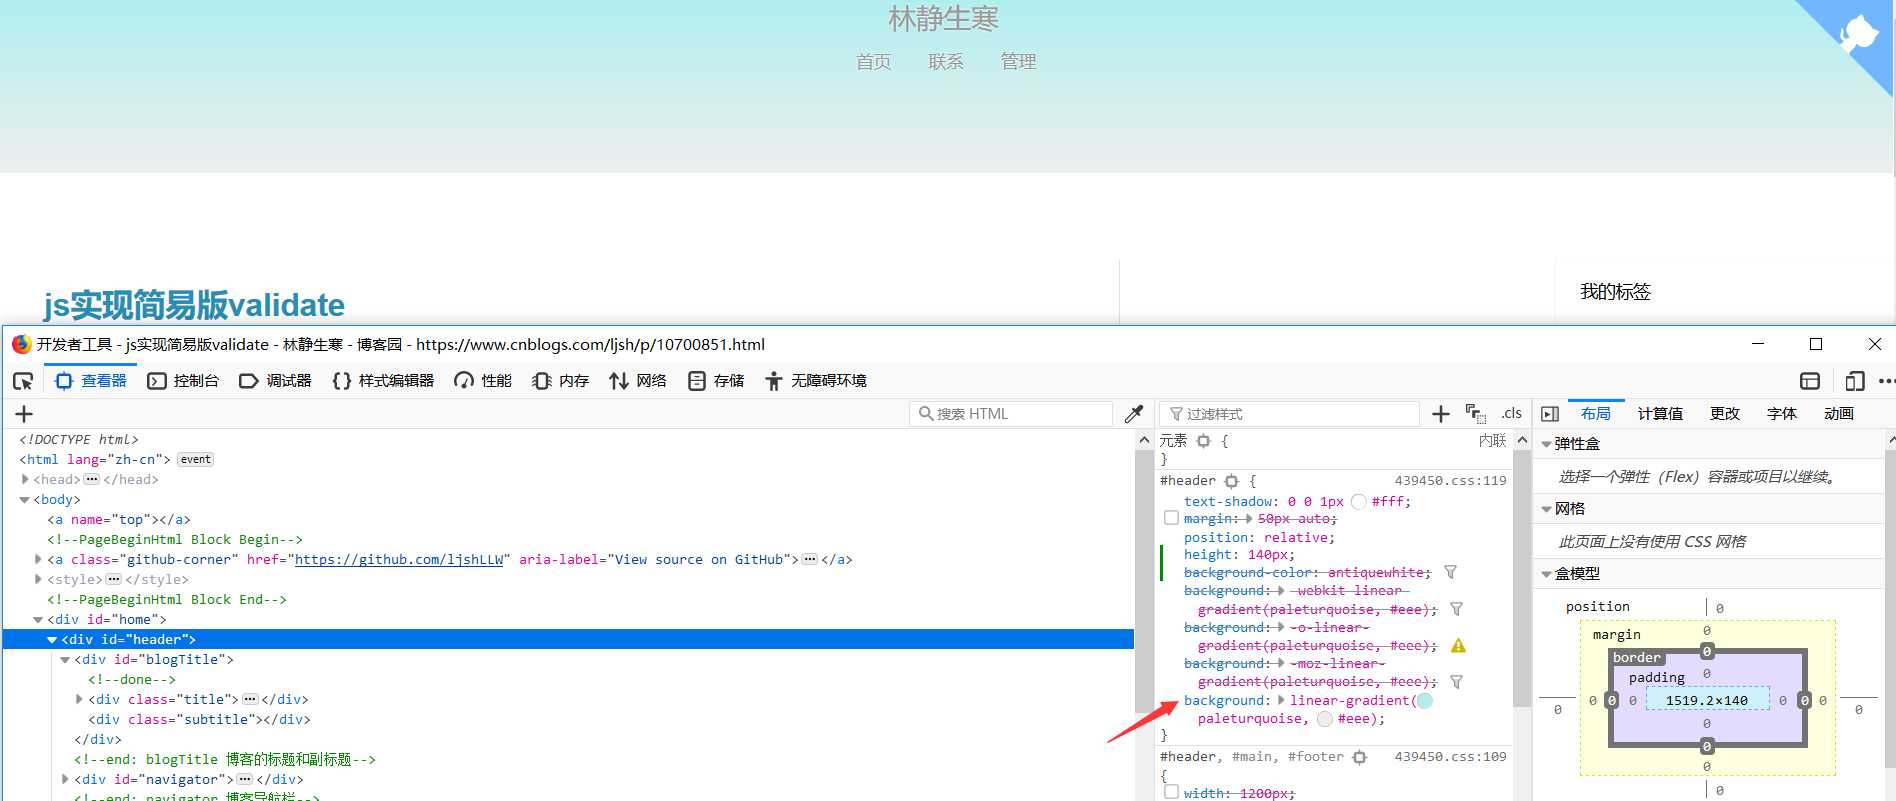Viewport: 1896px width, 801px height.
Task: Click the 联系 link on blog page
Action: click(946, 62)
